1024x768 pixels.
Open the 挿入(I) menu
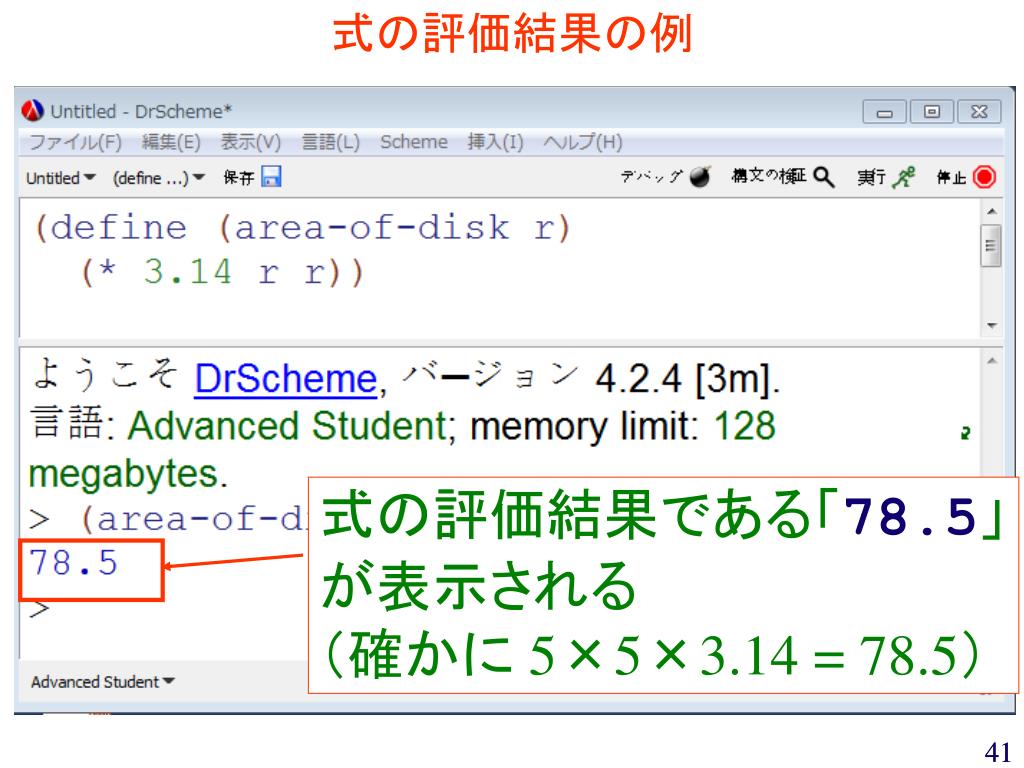pos(495,142)
